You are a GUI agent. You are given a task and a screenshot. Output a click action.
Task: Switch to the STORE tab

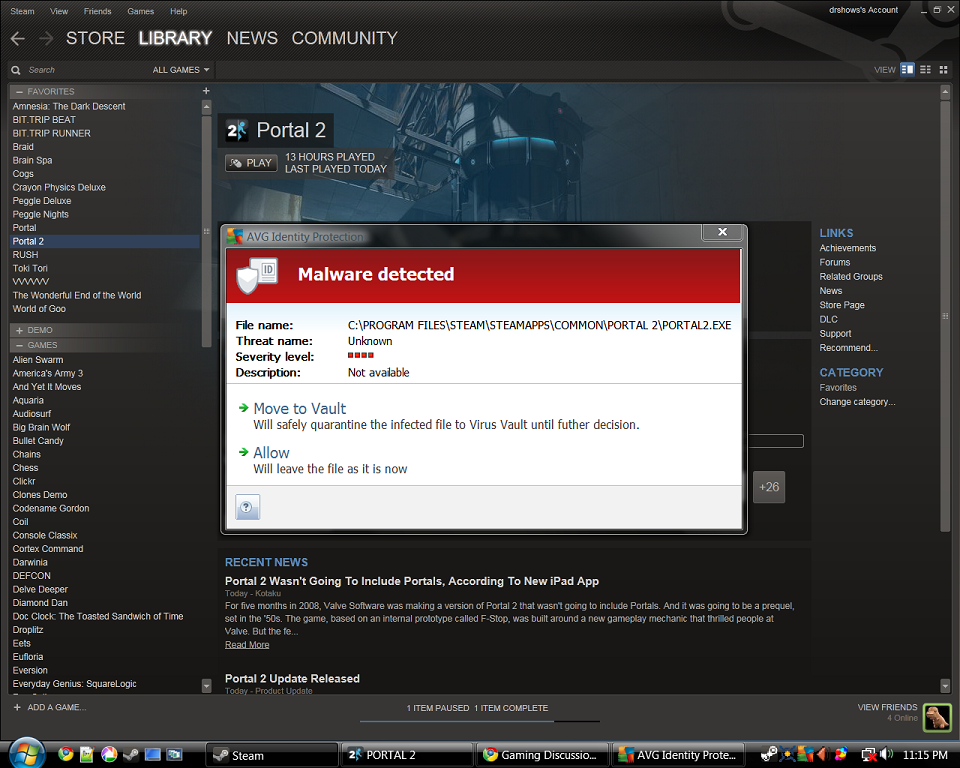[x=95, y=38]
